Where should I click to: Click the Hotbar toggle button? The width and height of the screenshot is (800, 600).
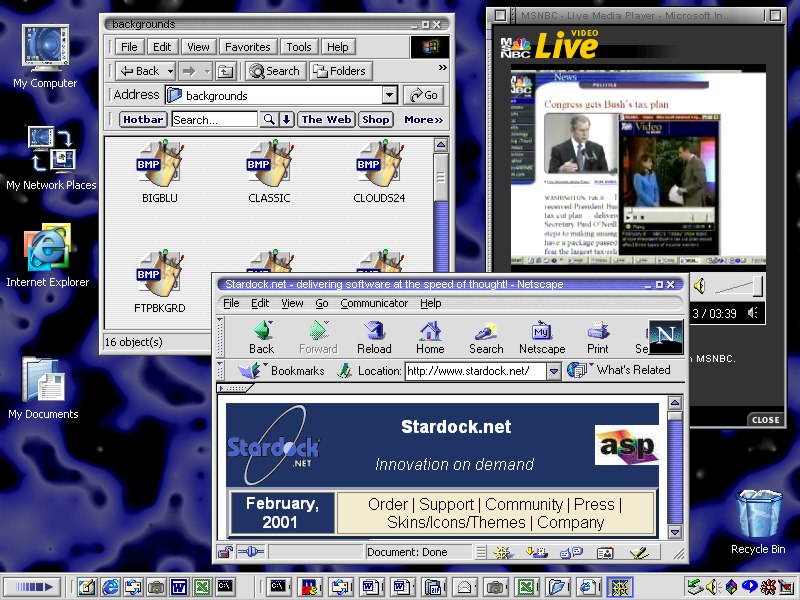pyautogui.click(x=141, y=119)
